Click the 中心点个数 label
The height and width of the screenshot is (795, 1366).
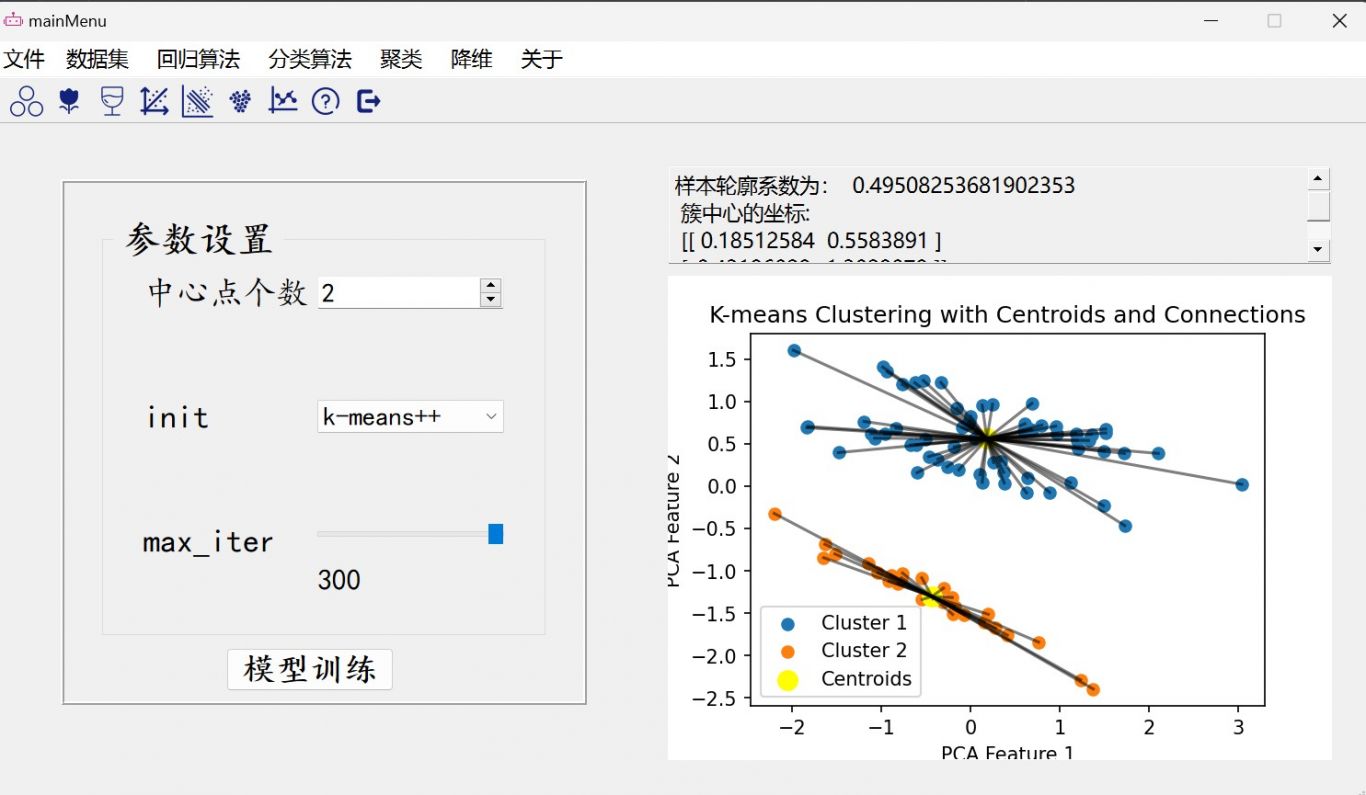click(x=227, y=292)
